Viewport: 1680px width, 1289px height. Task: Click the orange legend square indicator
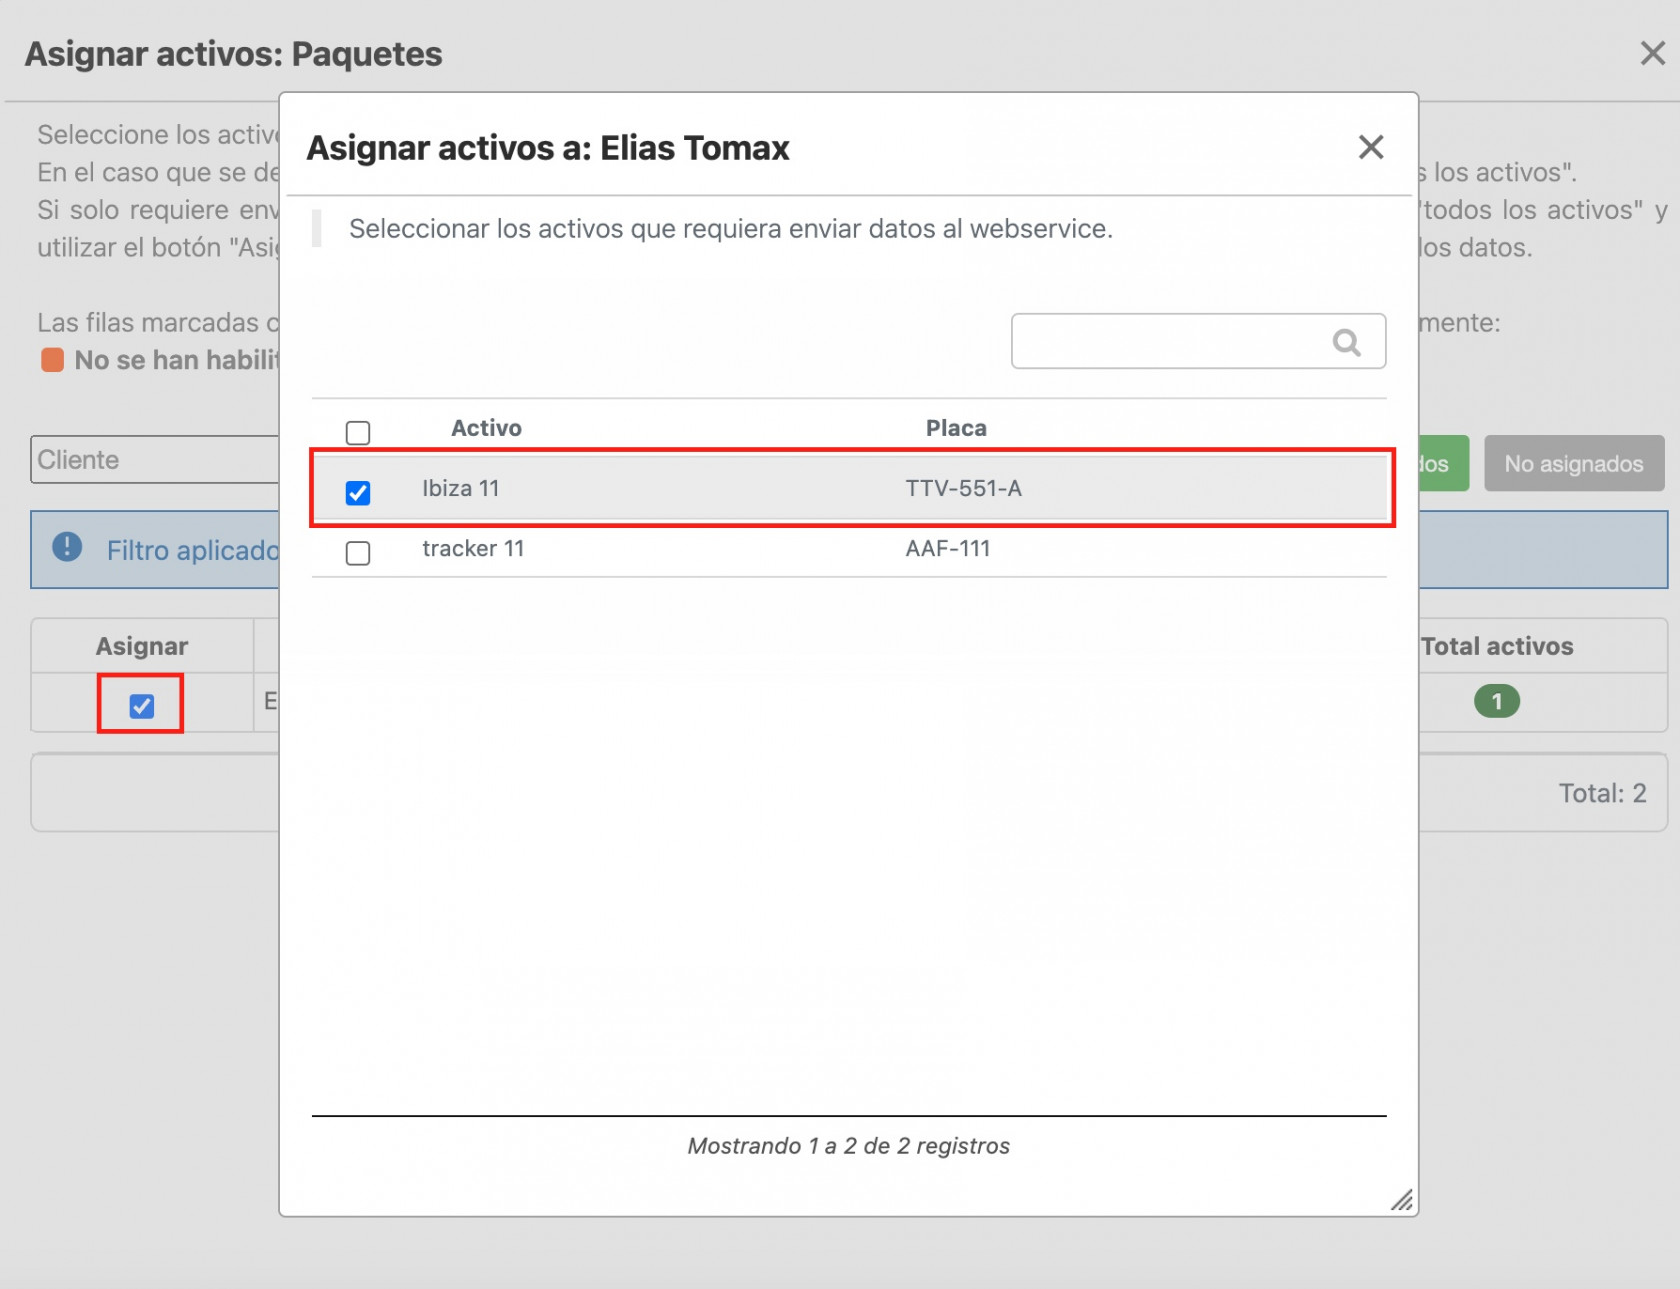tap(52, 360)
